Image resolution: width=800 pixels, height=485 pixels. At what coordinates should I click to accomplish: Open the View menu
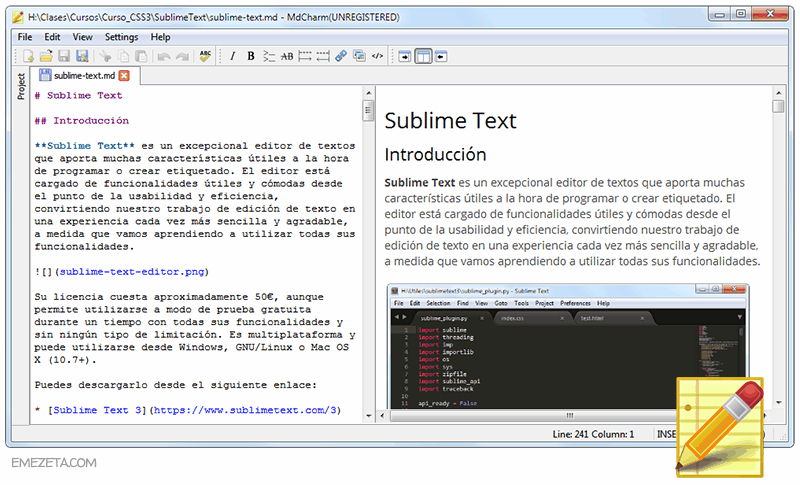(x=82, y=37)
